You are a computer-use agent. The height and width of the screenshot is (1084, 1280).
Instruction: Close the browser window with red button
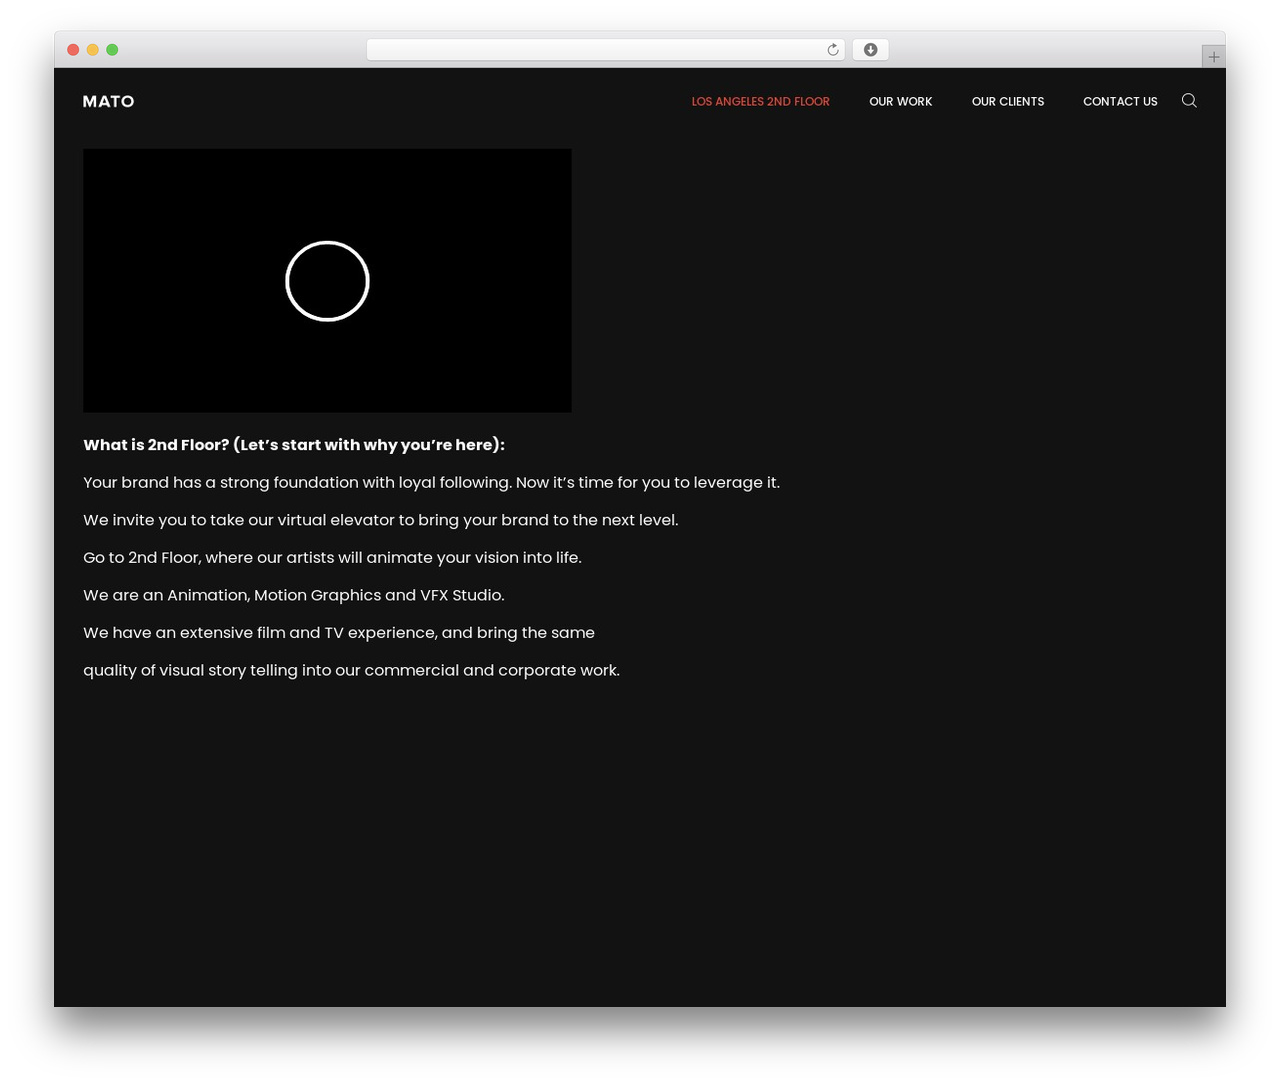(73, 50)
